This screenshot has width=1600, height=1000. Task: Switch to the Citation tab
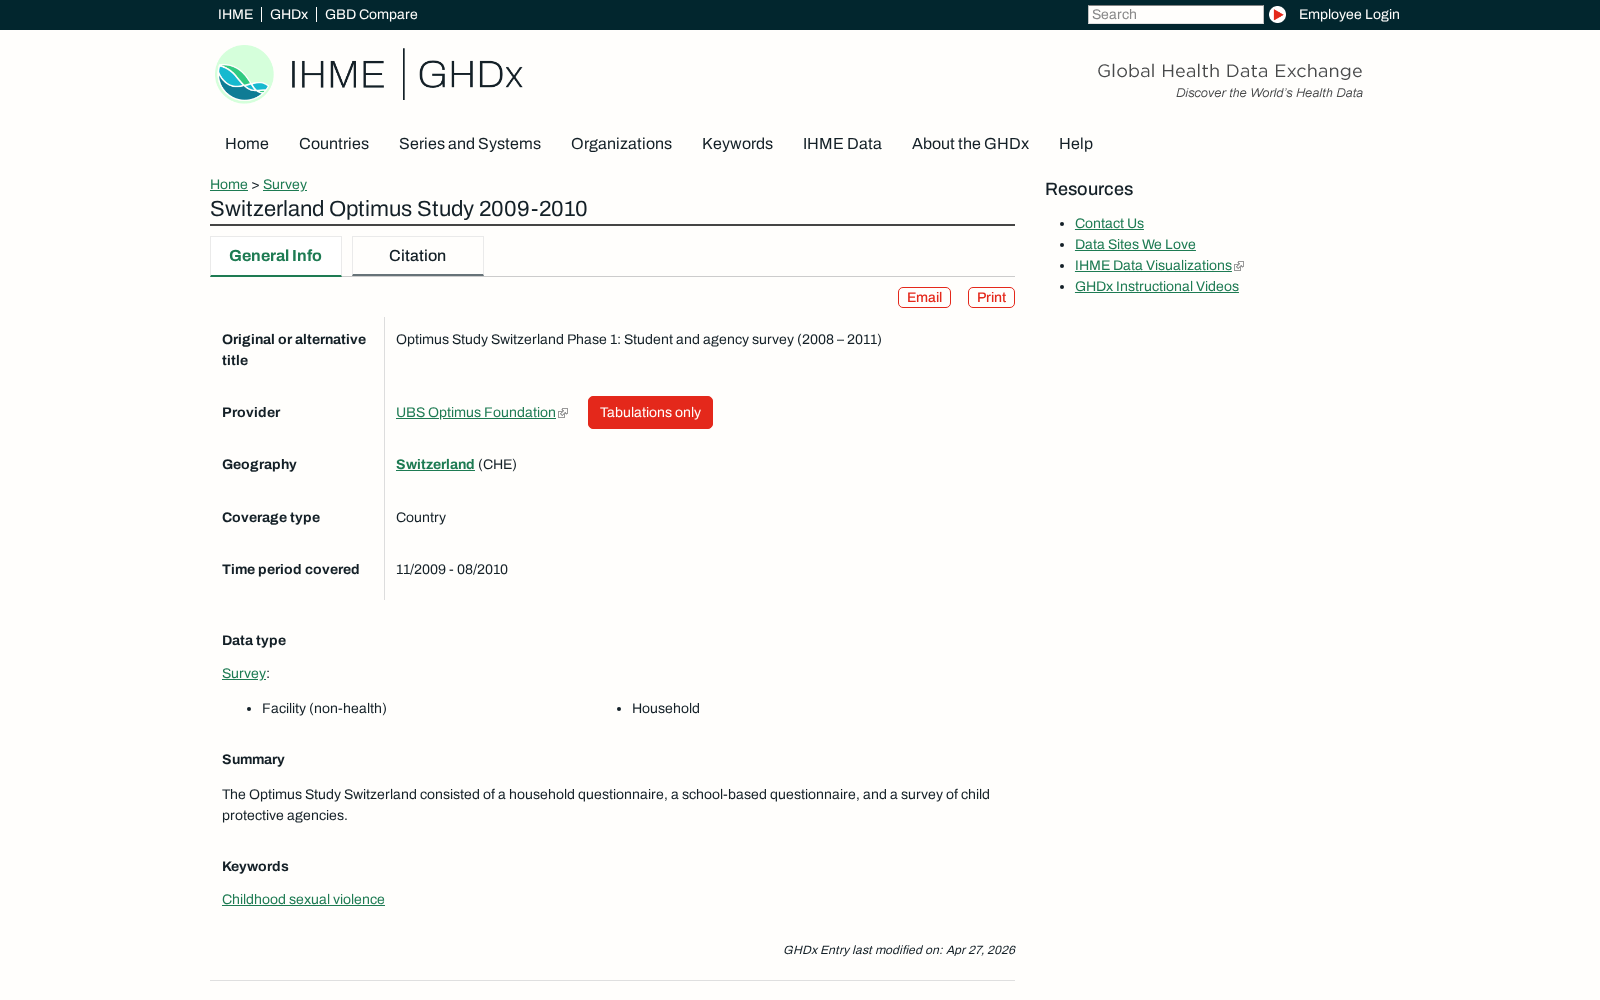point(418,256)
